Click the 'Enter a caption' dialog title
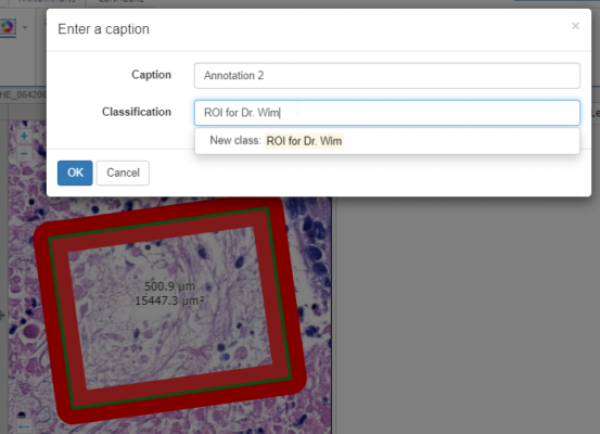 (x=104, y=29)
